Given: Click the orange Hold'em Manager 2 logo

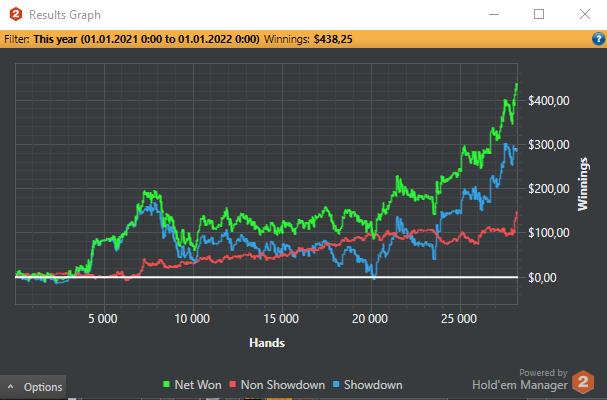Looking at the screenshot, I should 583,382.
